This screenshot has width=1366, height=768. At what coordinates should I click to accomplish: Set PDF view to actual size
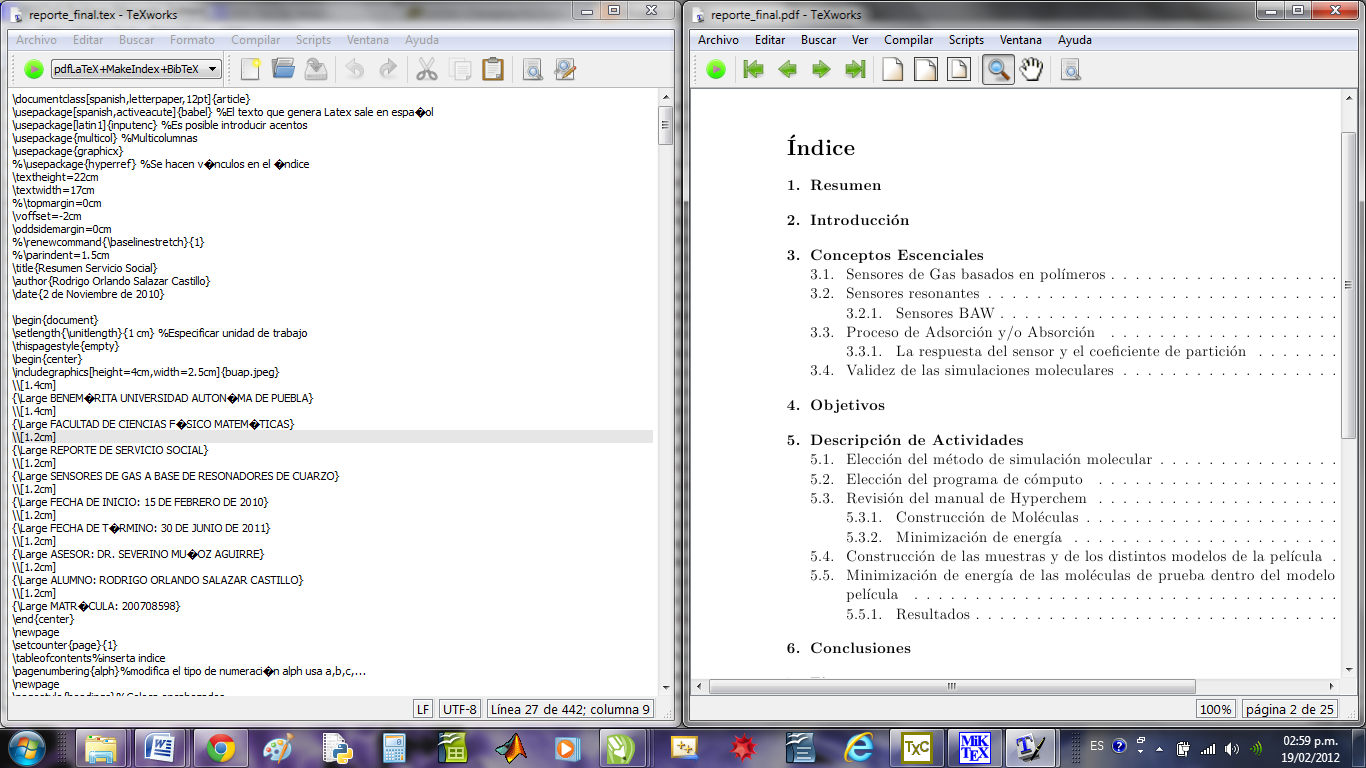[x=892, y=69]
